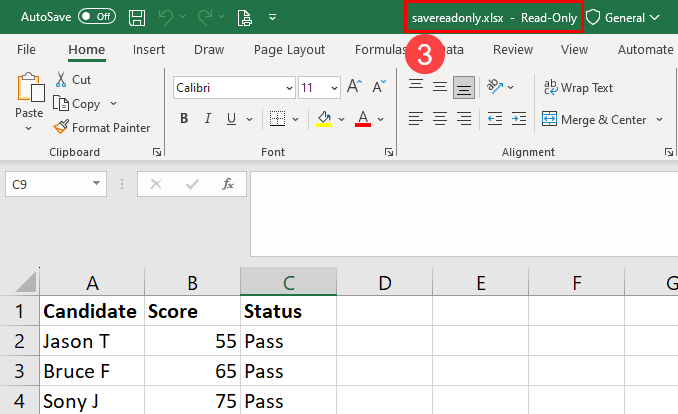Toggle the Bottom Align icon
The width and height of the screenshot is (678, 414).
pos(464,88)
